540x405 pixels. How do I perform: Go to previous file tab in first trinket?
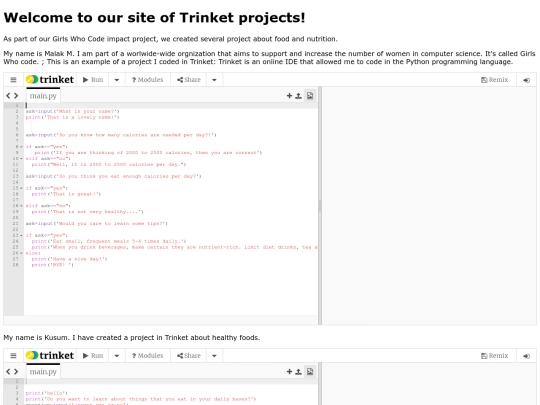pos(8,96)
